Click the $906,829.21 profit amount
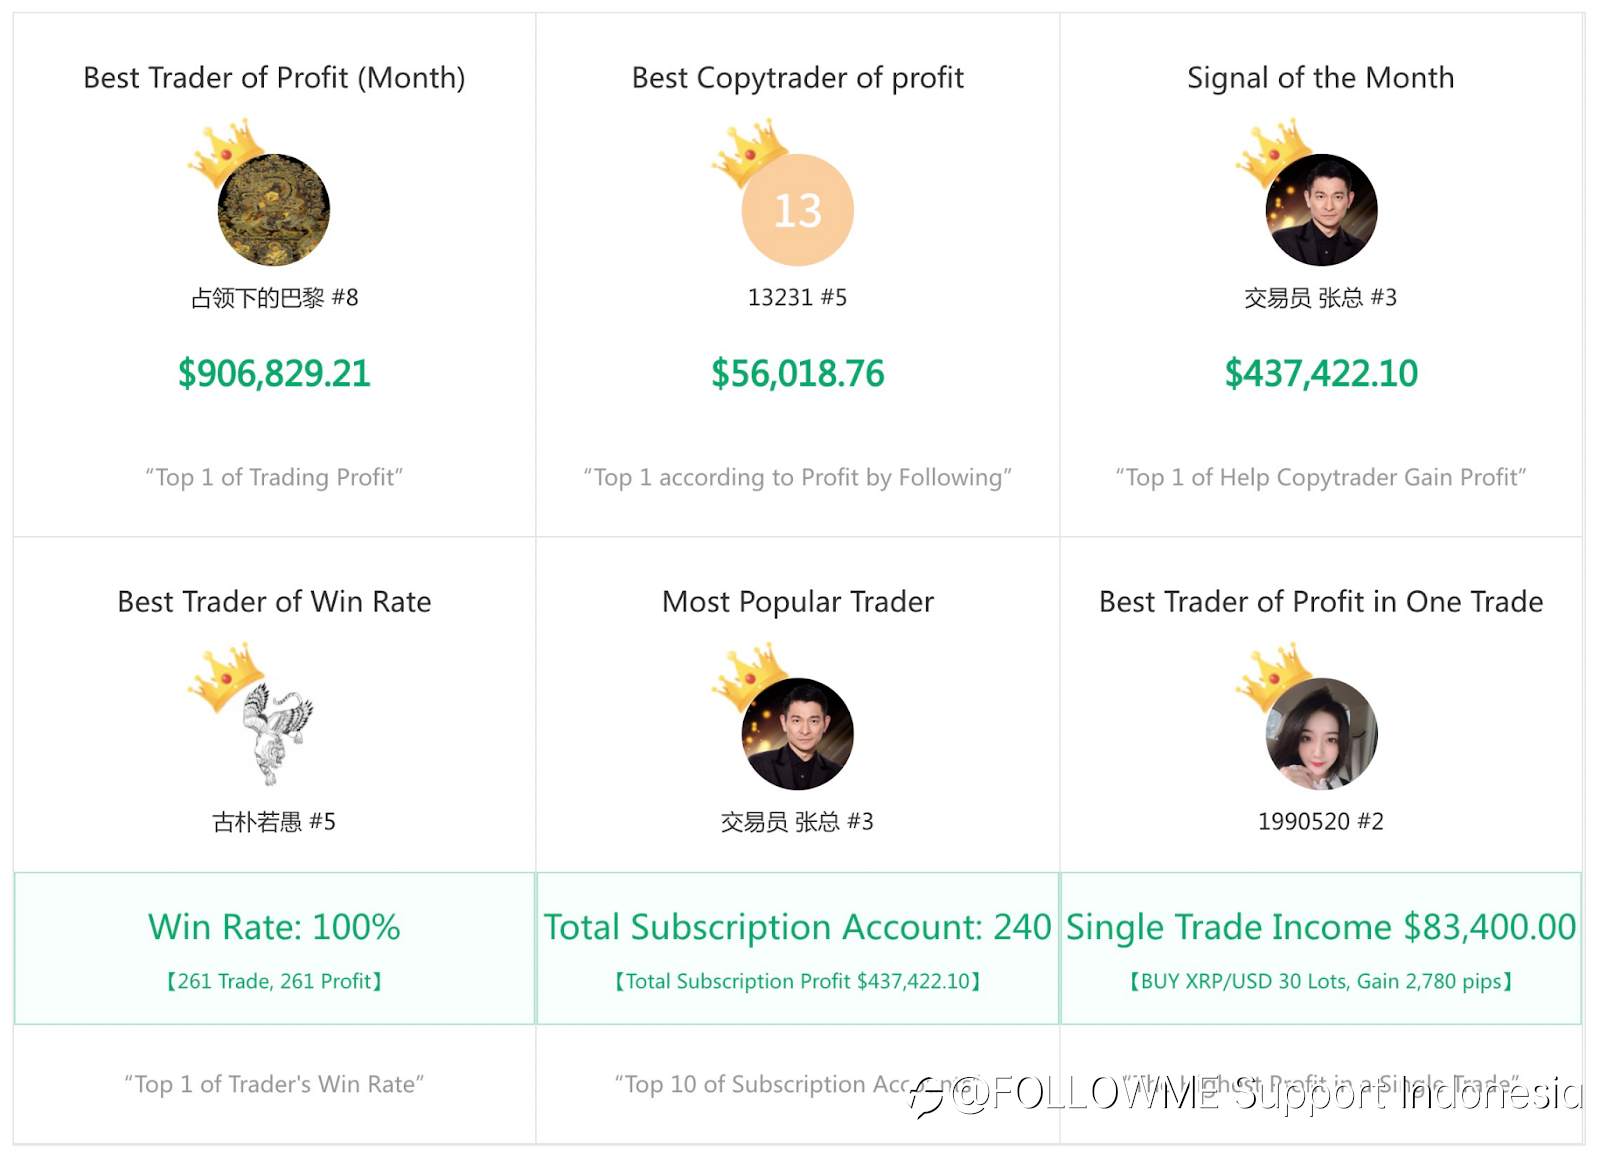Image resolution: width=1600 pixels, height=1158 pixels. 274,373
